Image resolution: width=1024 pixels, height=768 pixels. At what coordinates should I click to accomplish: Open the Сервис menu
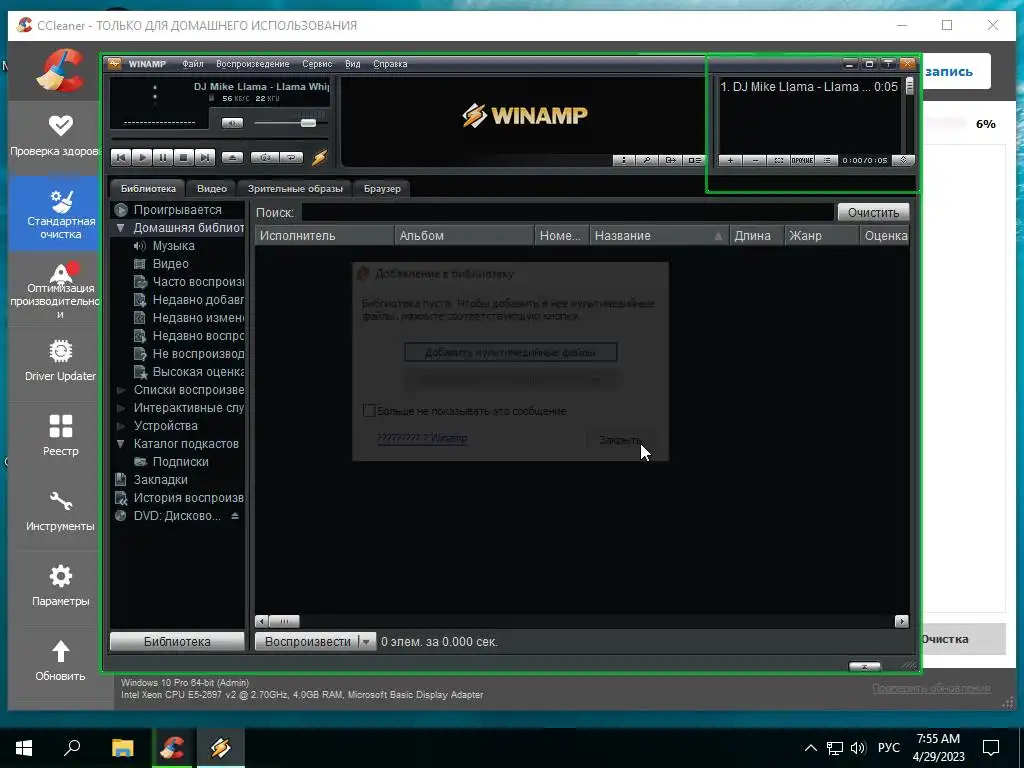pos(317,64)
